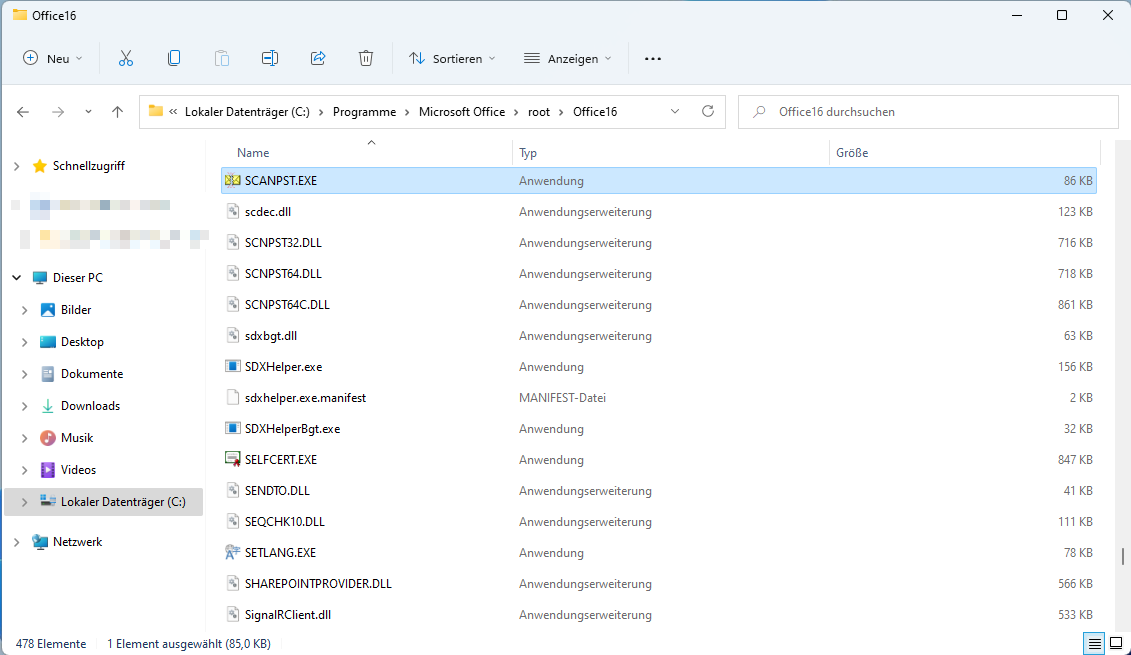Click Programme in the address path
This screenshot has width=1131, height=655.
(x=364, y=112)
